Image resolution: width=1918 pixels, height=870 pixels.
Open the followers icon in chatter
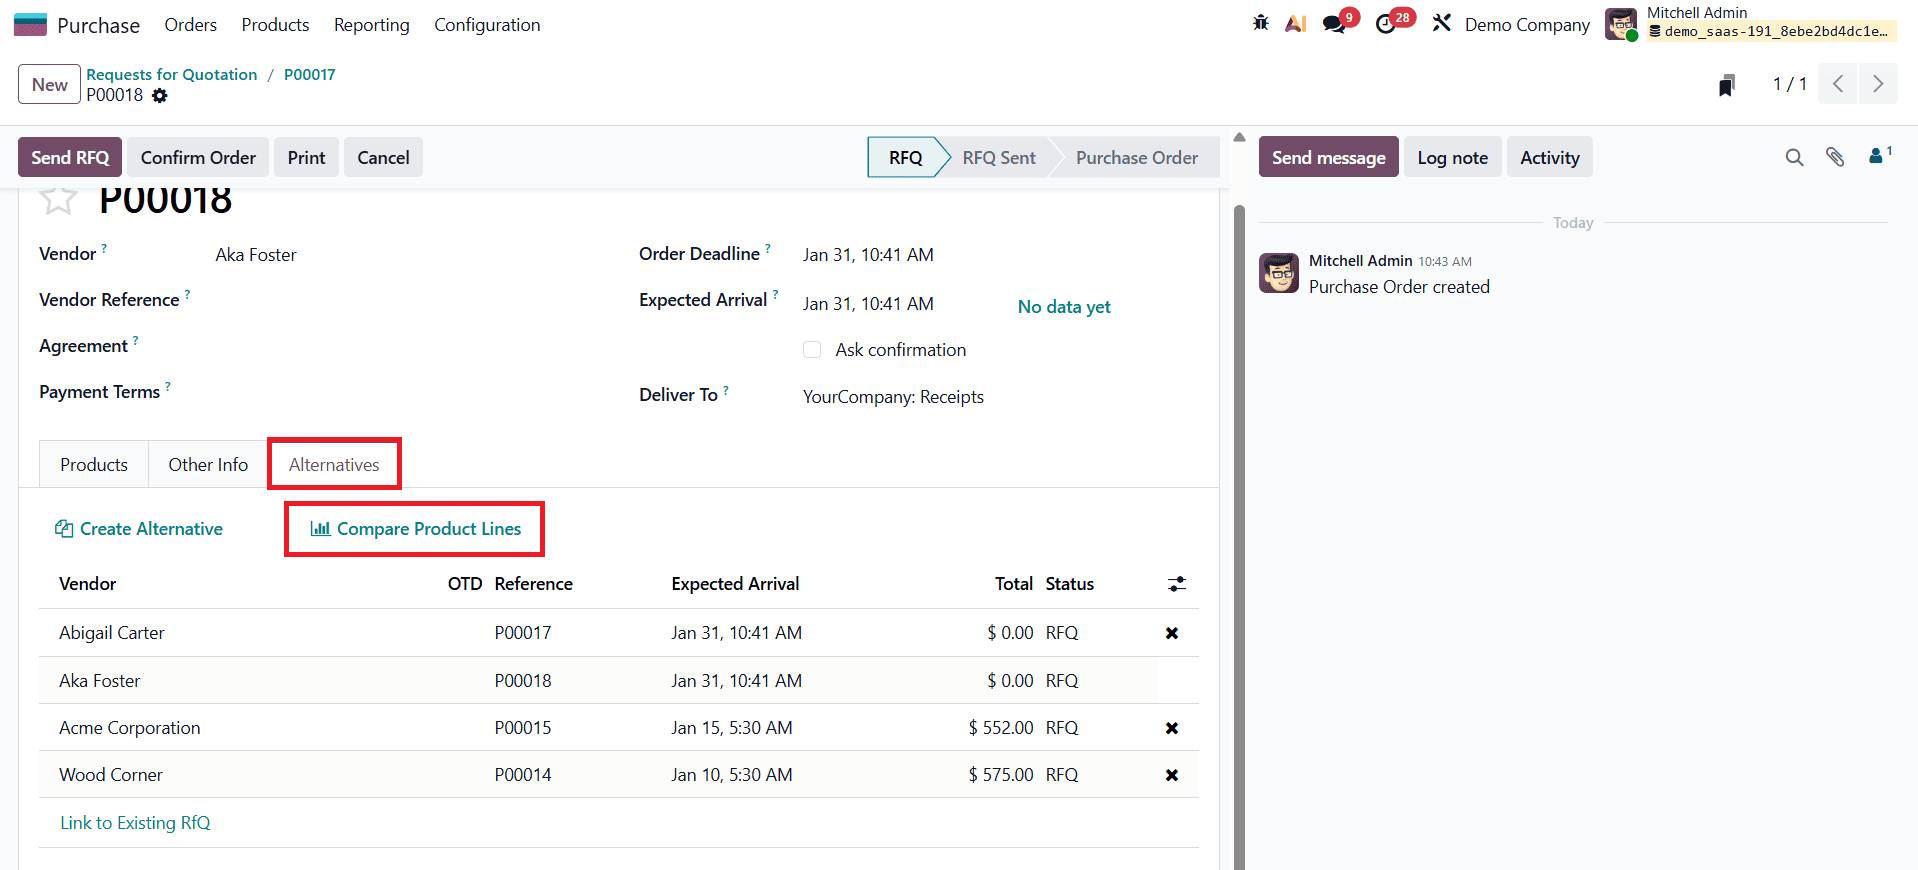coord(1877,156)
